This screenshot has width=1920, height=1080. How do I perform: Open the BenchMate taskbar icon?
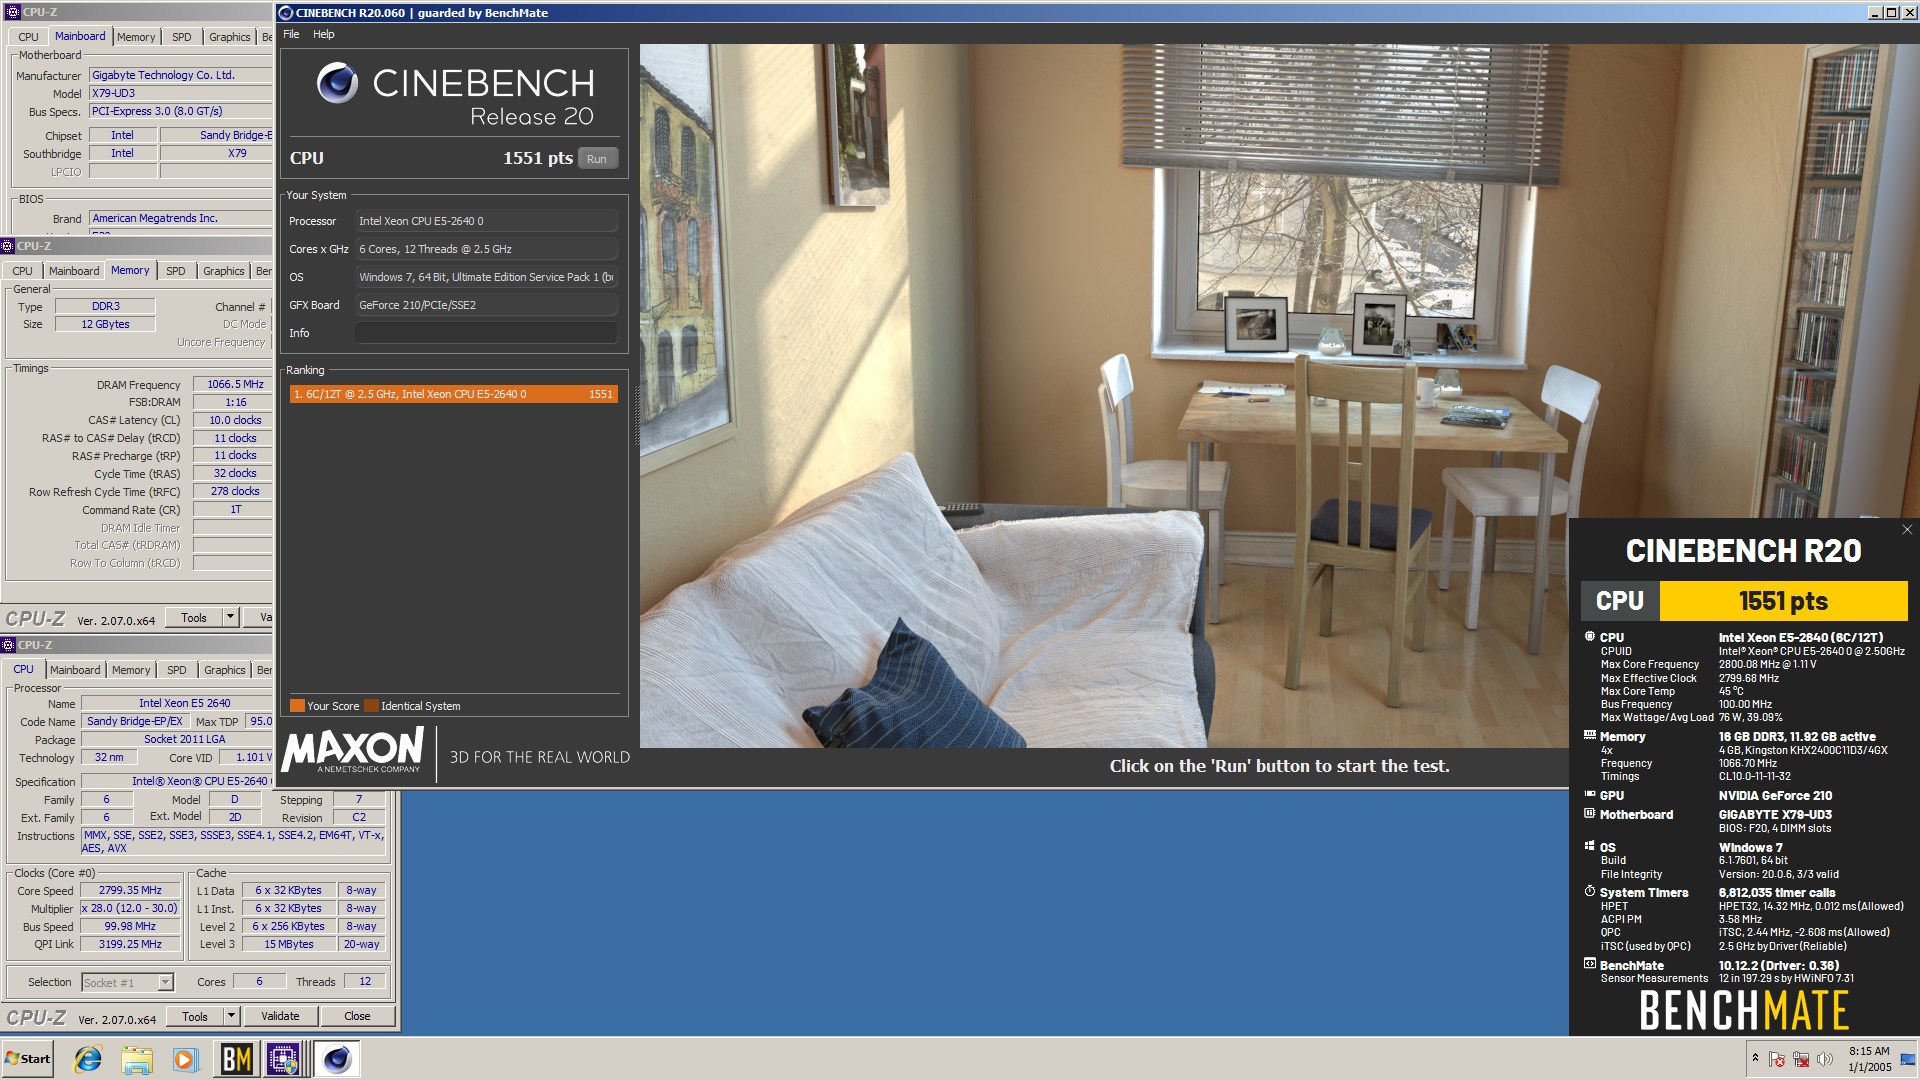click(x=237, y=1059)
